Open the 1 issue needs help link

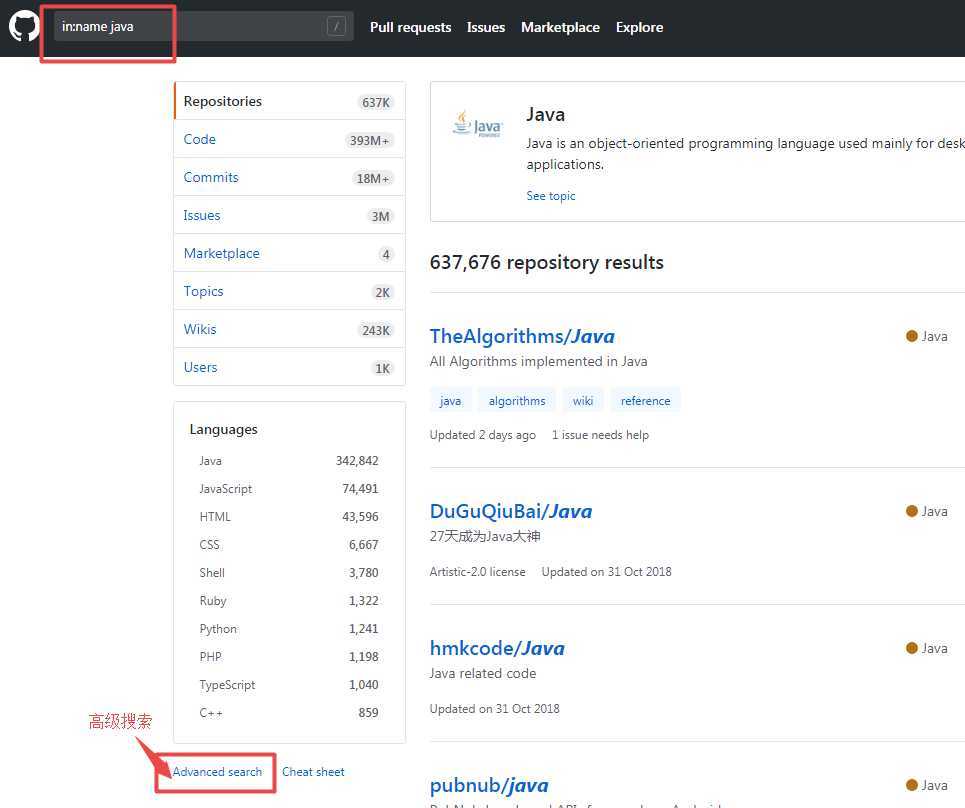click(600, 435)
